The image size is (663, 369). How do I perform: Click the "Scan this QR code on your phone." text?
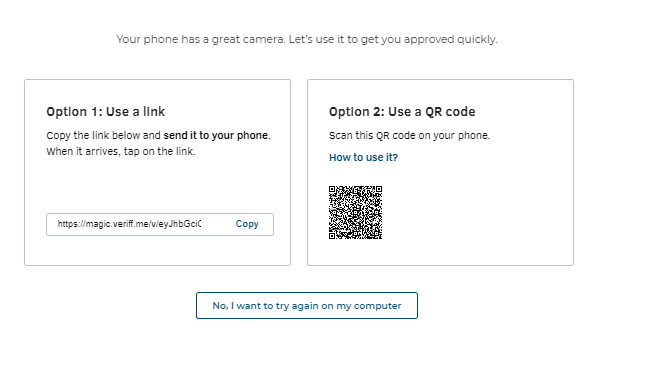pyautogui.click(x=409, y=135)
